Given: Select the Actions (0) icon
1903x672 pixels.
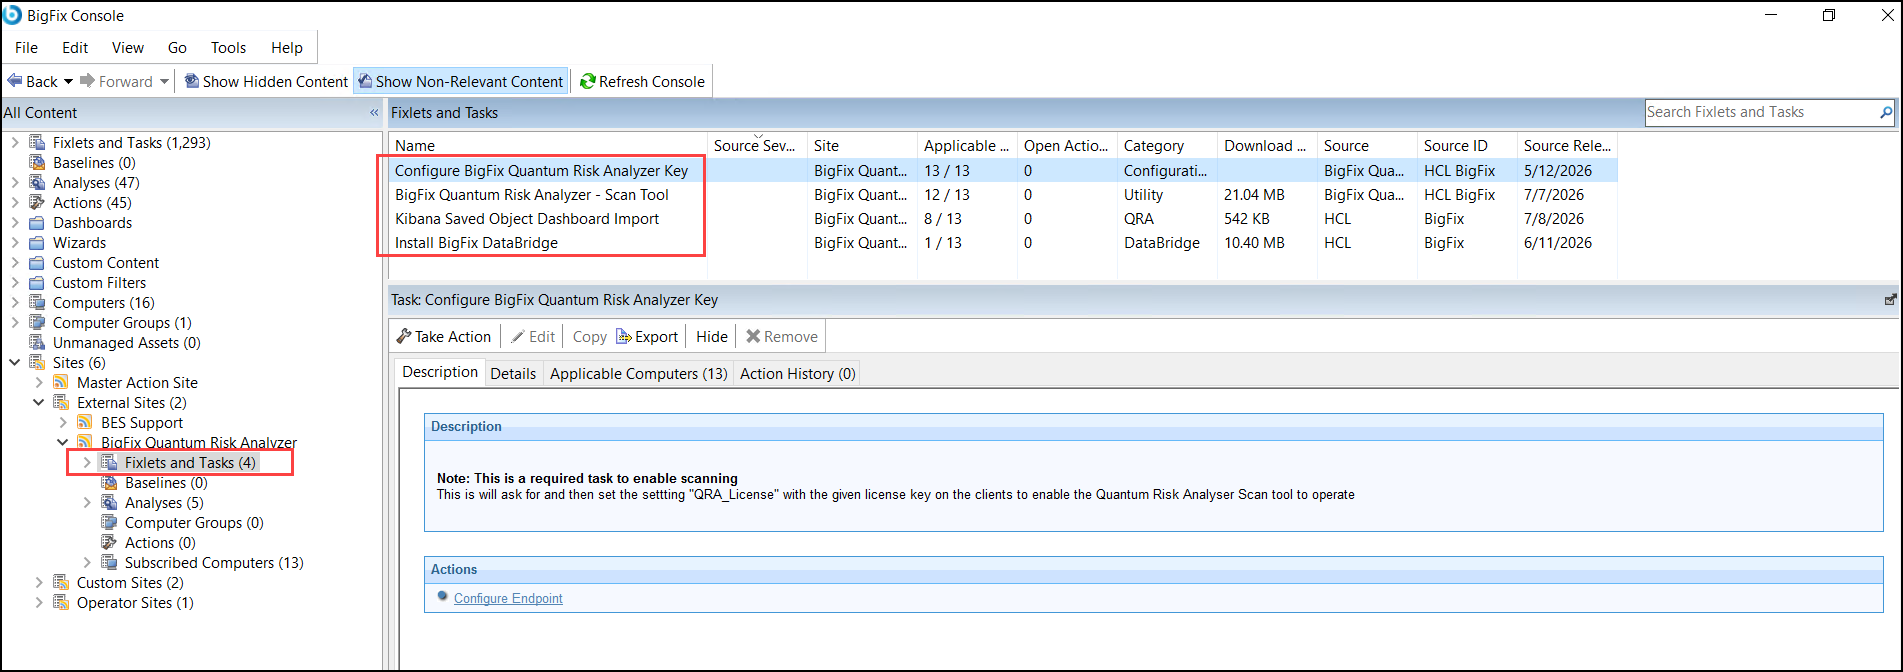Looking at the screenshot, I should pyautogui.click(x=109, y=542).
